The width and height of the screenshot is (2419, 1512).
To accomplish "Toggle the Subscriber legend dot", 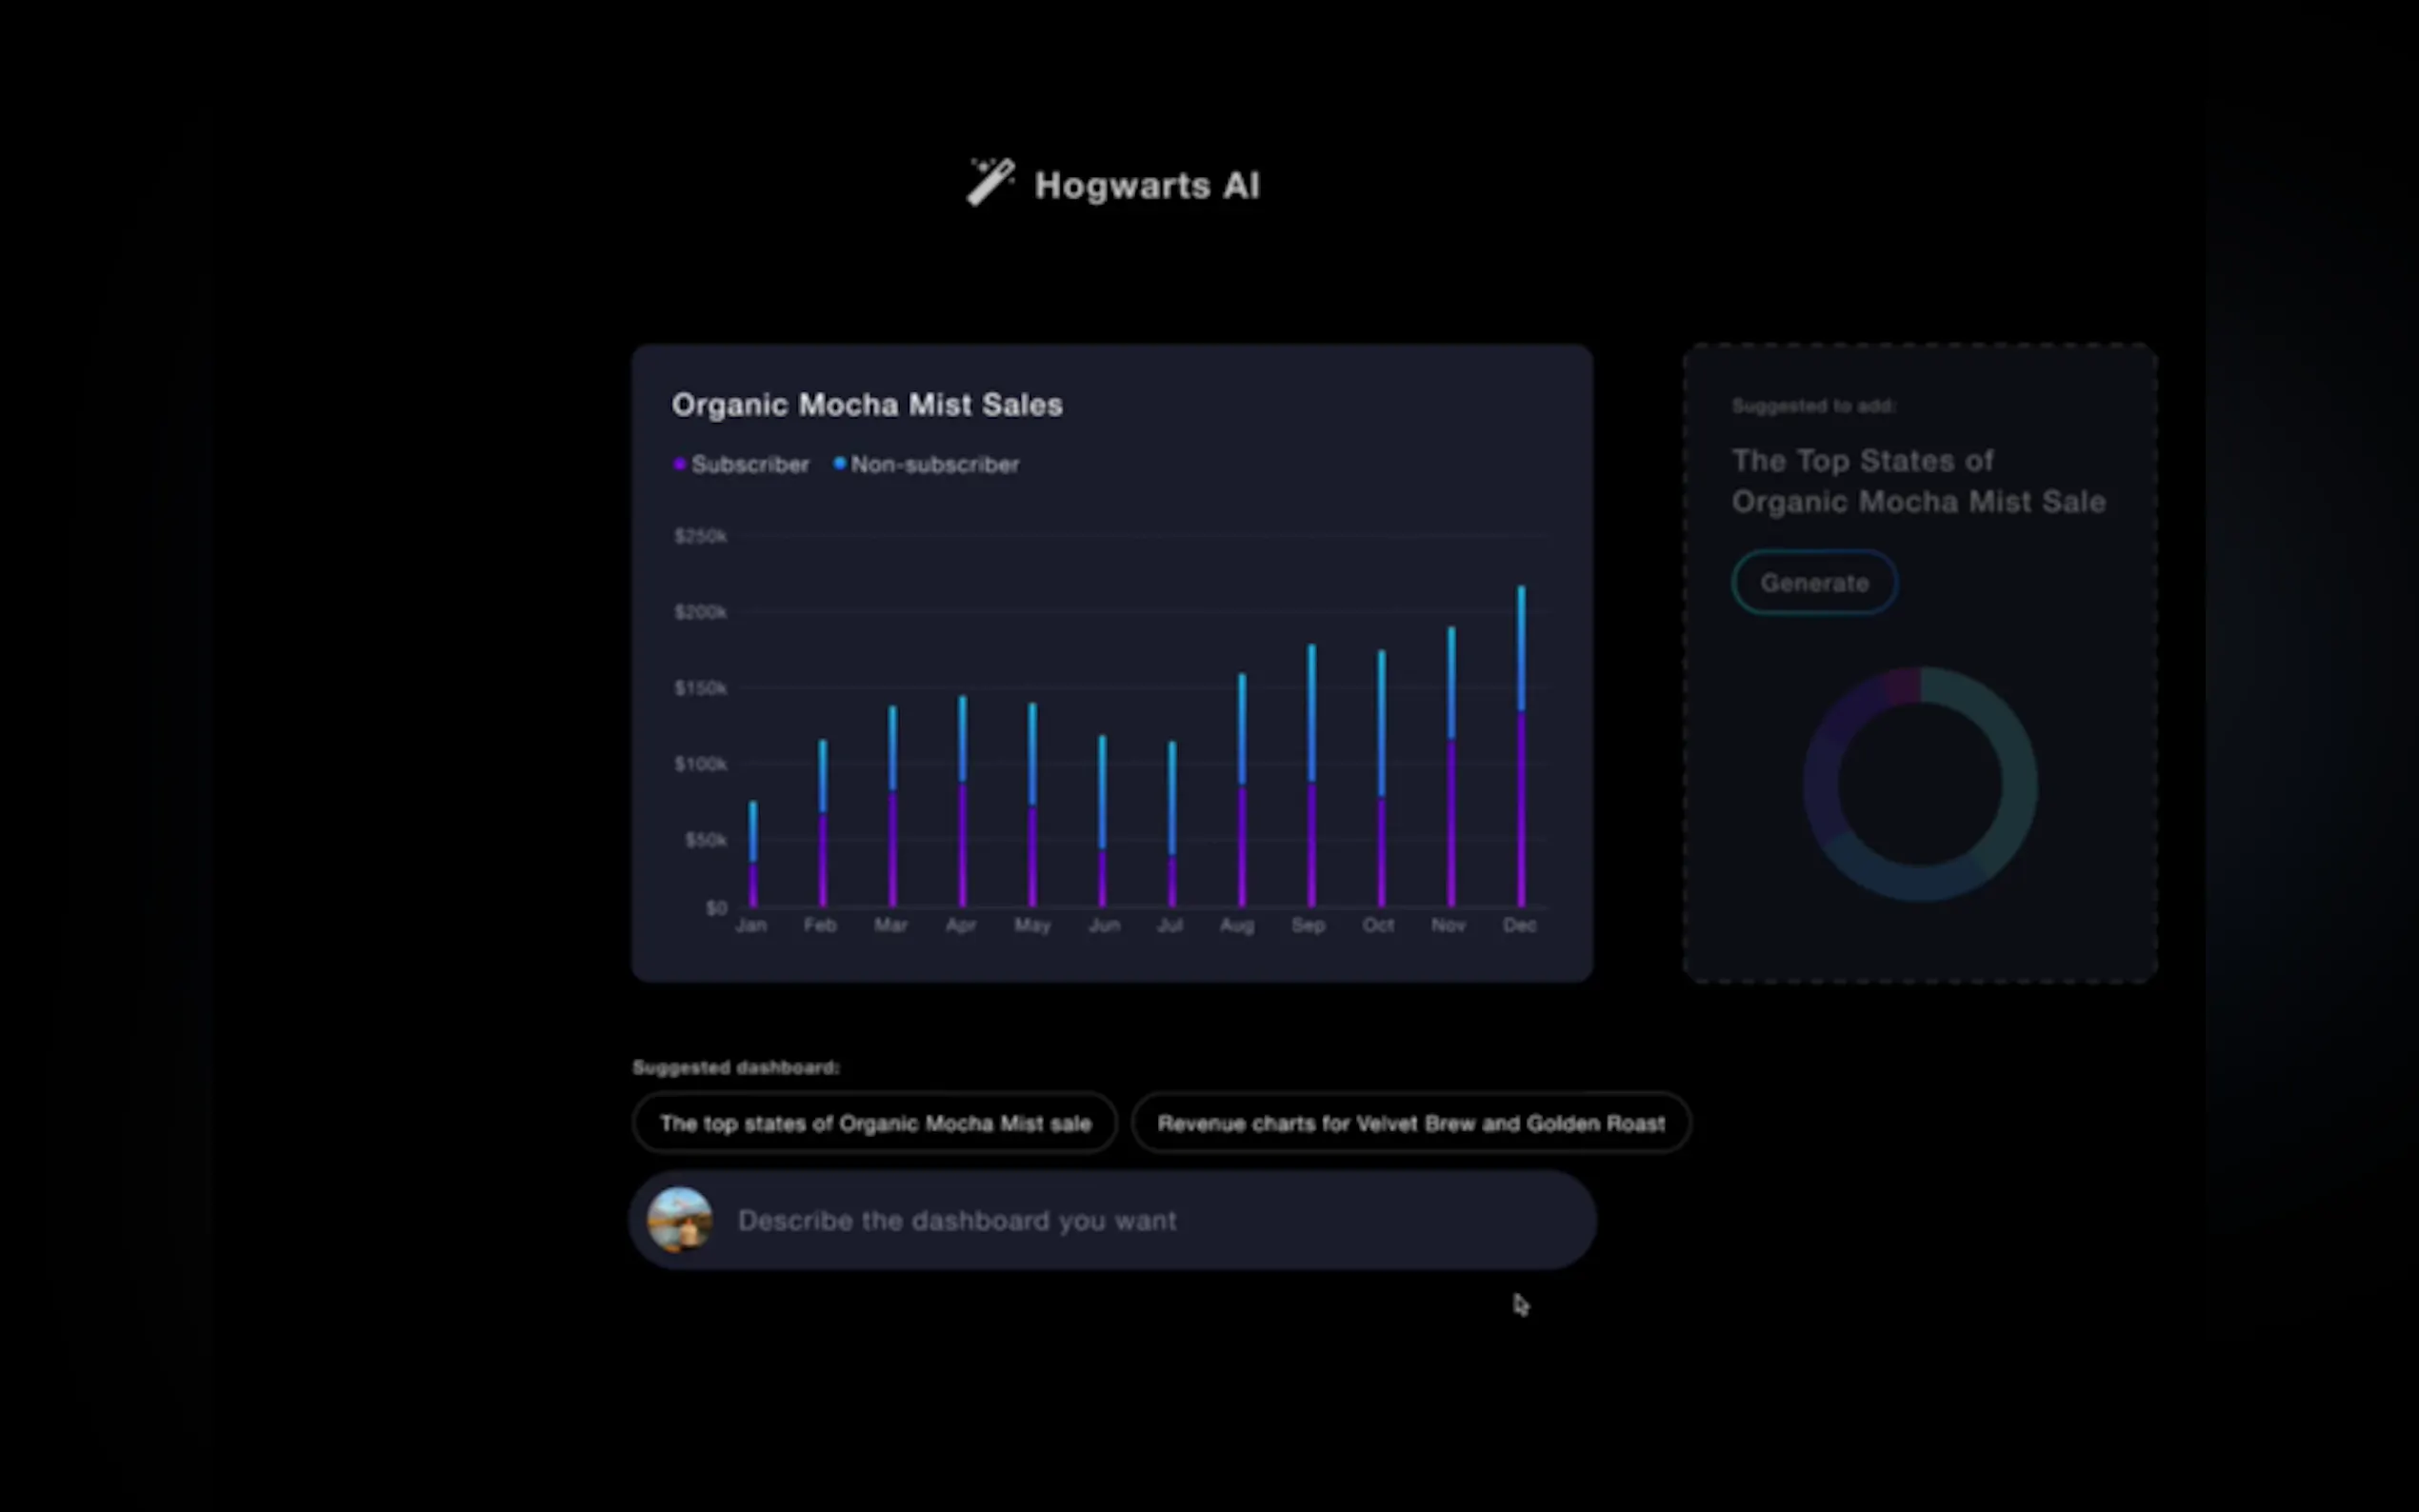I will tap(680, 464).
